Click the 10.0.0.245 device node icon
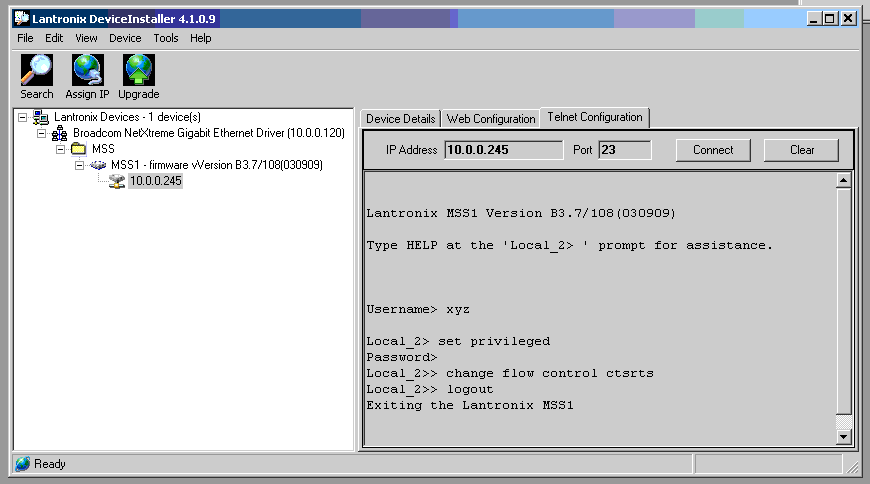Image resolution: width=870 pixels, height=484 pixels. coord(117,181)
